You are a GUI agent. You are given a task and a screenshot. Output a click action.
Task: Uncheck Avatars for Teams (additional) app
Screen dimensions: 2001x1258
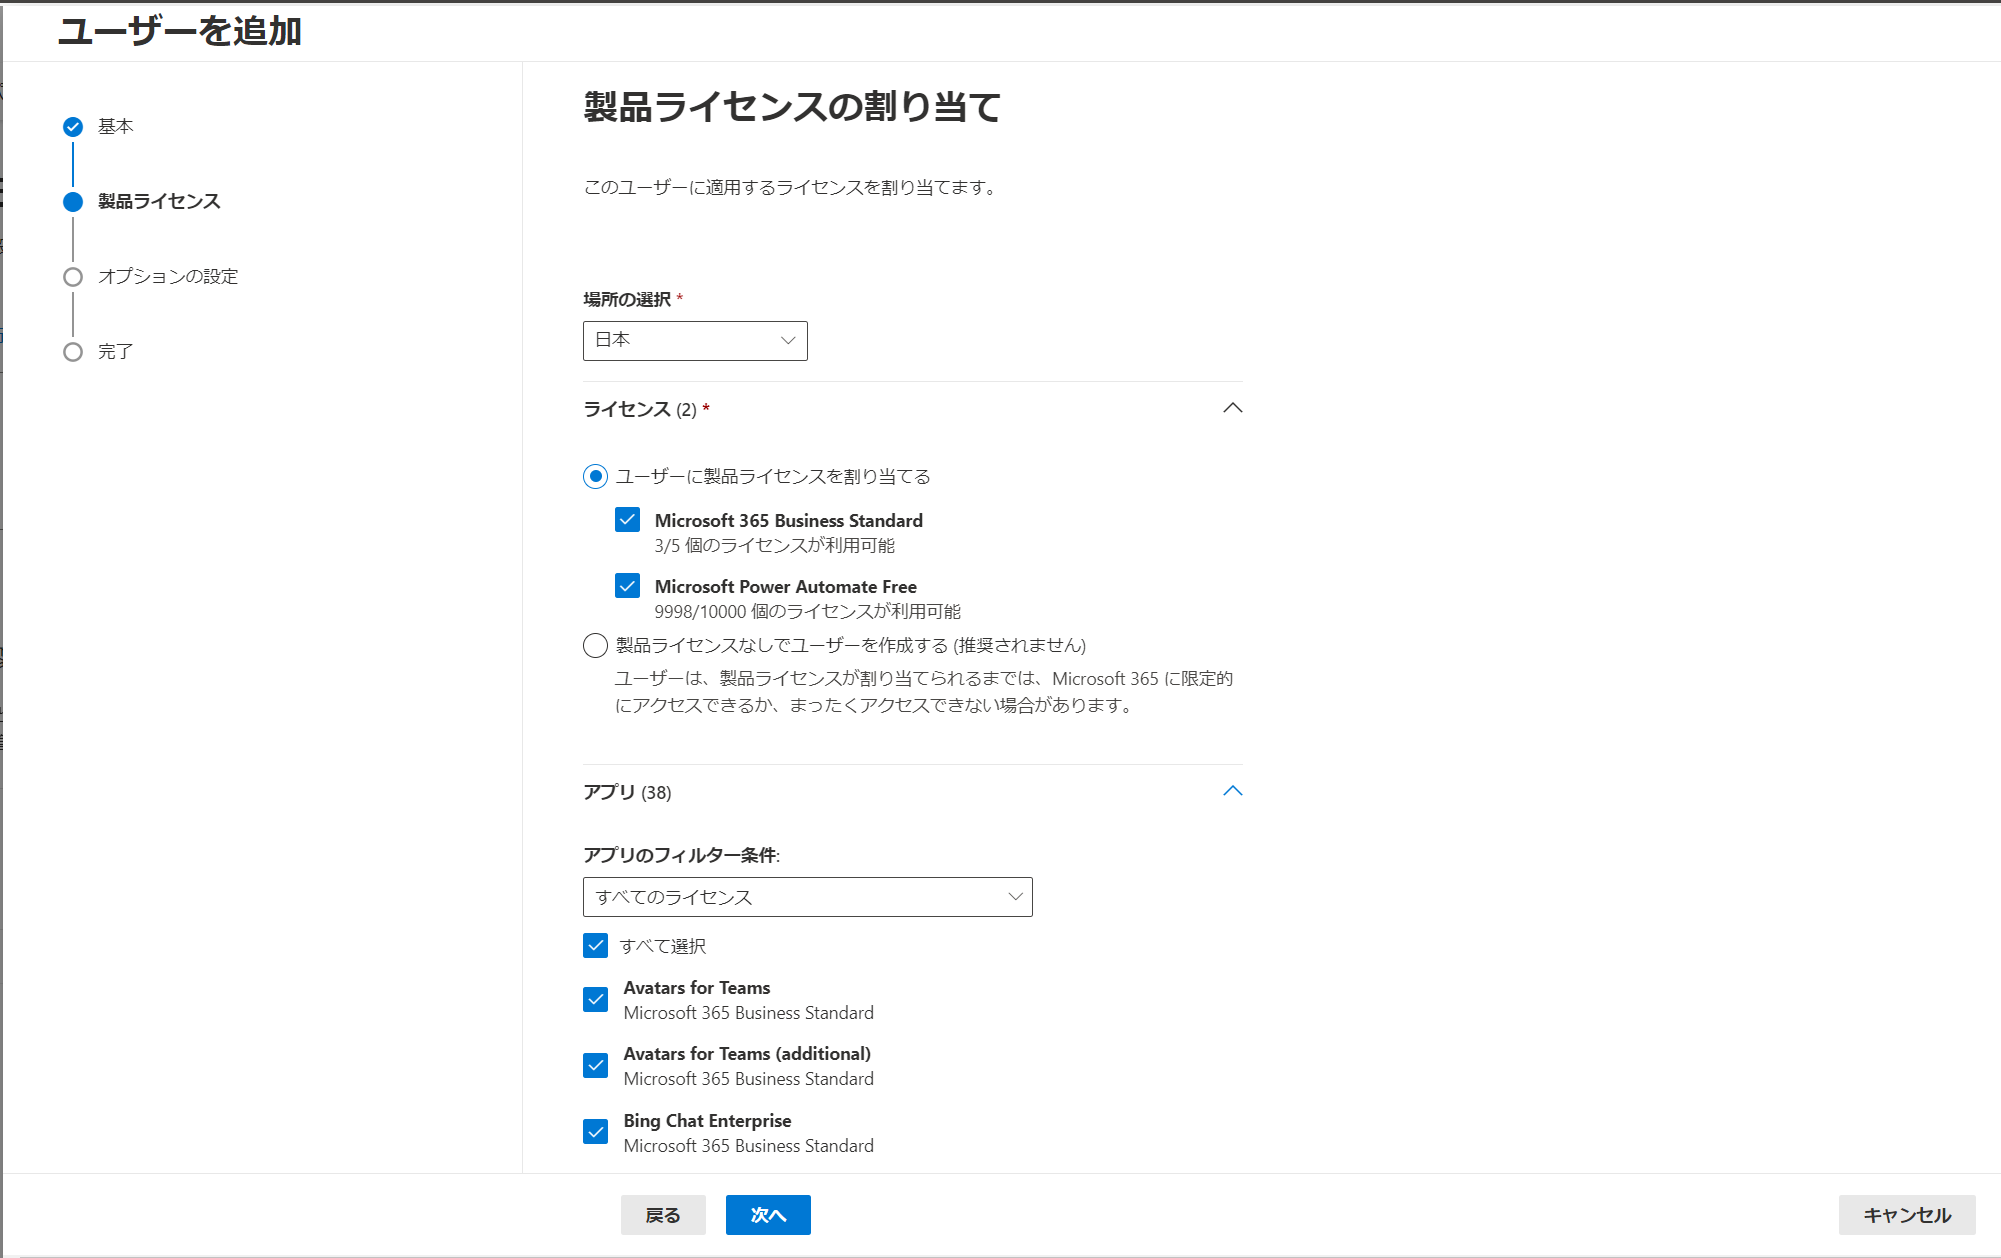click(595, 1065)
